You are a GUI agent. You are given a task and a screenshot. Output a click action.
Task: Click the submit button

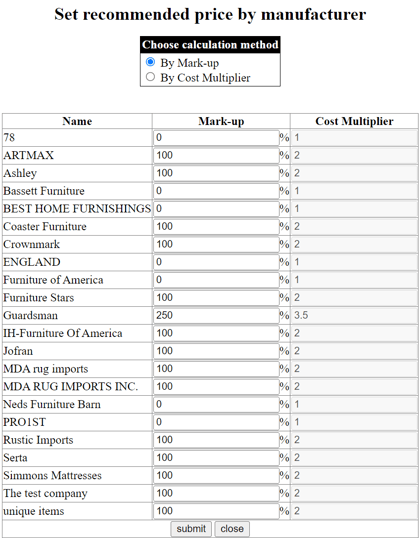click(191, 529)
